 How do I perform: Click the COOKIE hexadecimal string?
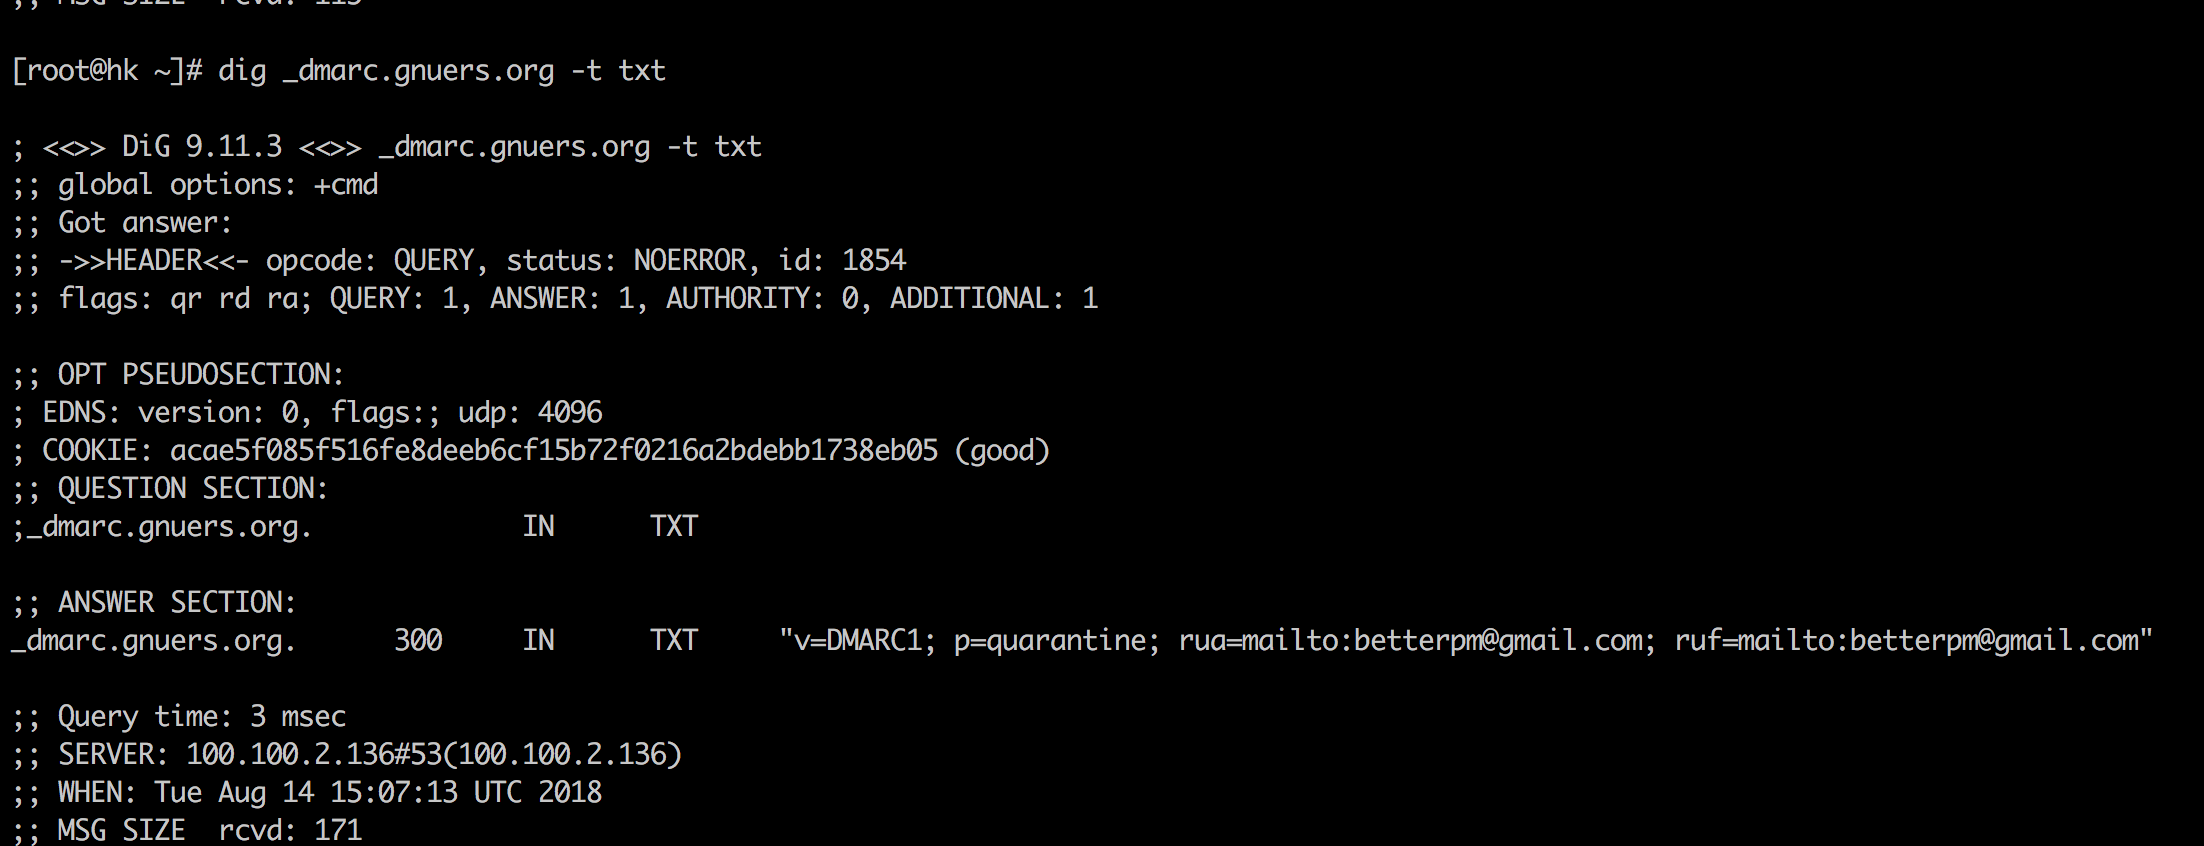[553, 451]
